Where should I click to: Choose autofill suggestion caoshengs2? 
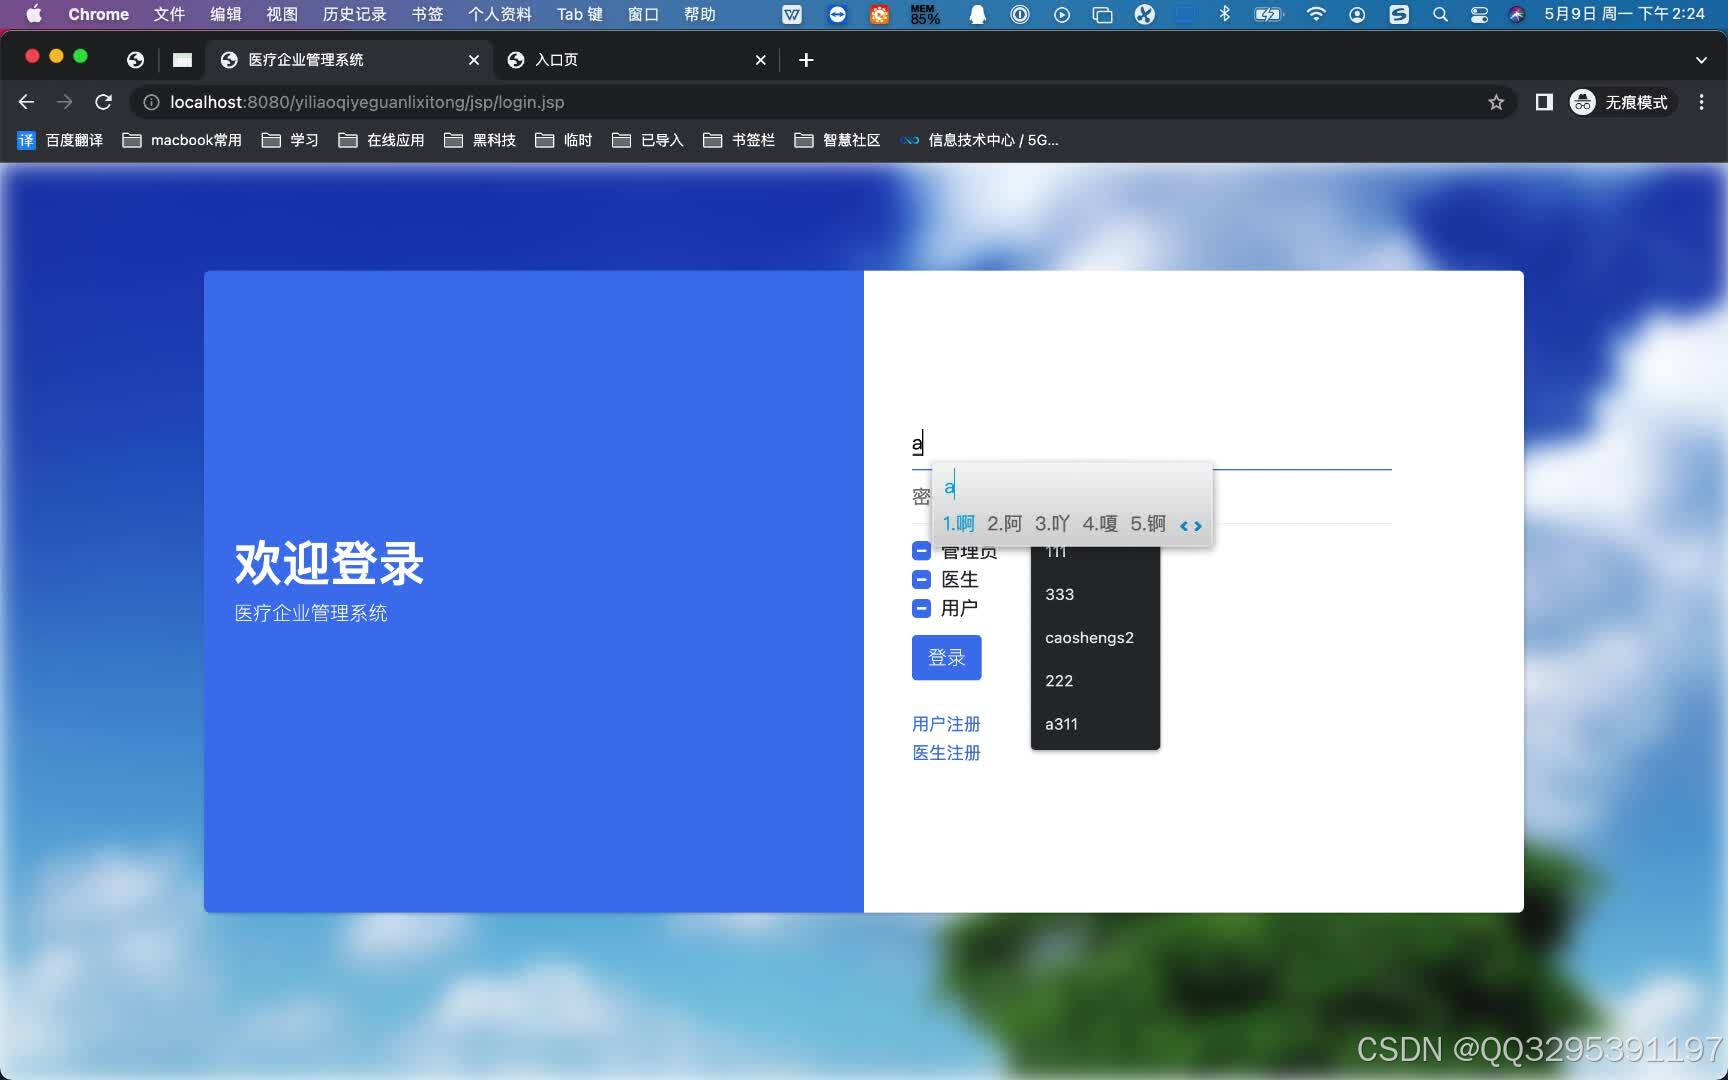tap(1095, 637)
